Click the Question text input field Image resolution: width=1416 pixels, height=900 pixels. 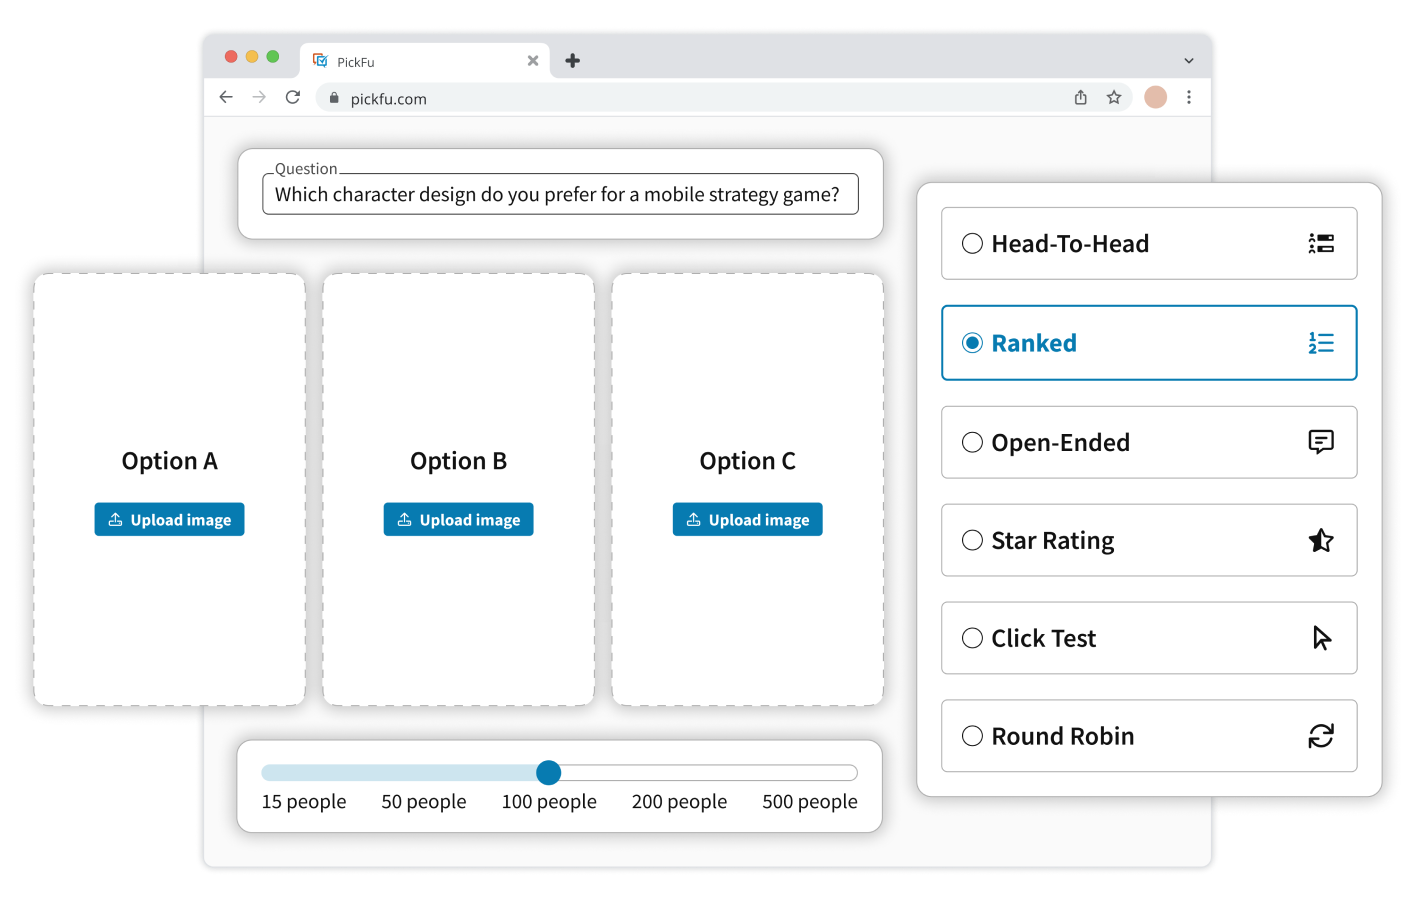coord(560,194)
